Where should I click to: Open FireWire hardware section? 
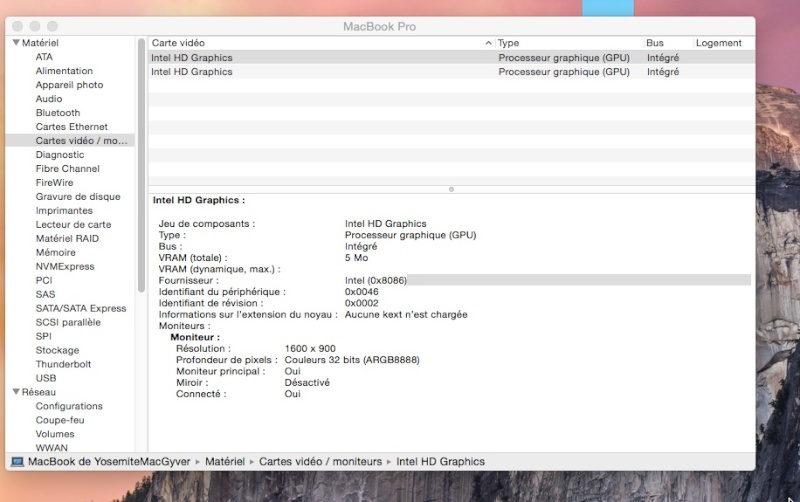click(54, 183)
